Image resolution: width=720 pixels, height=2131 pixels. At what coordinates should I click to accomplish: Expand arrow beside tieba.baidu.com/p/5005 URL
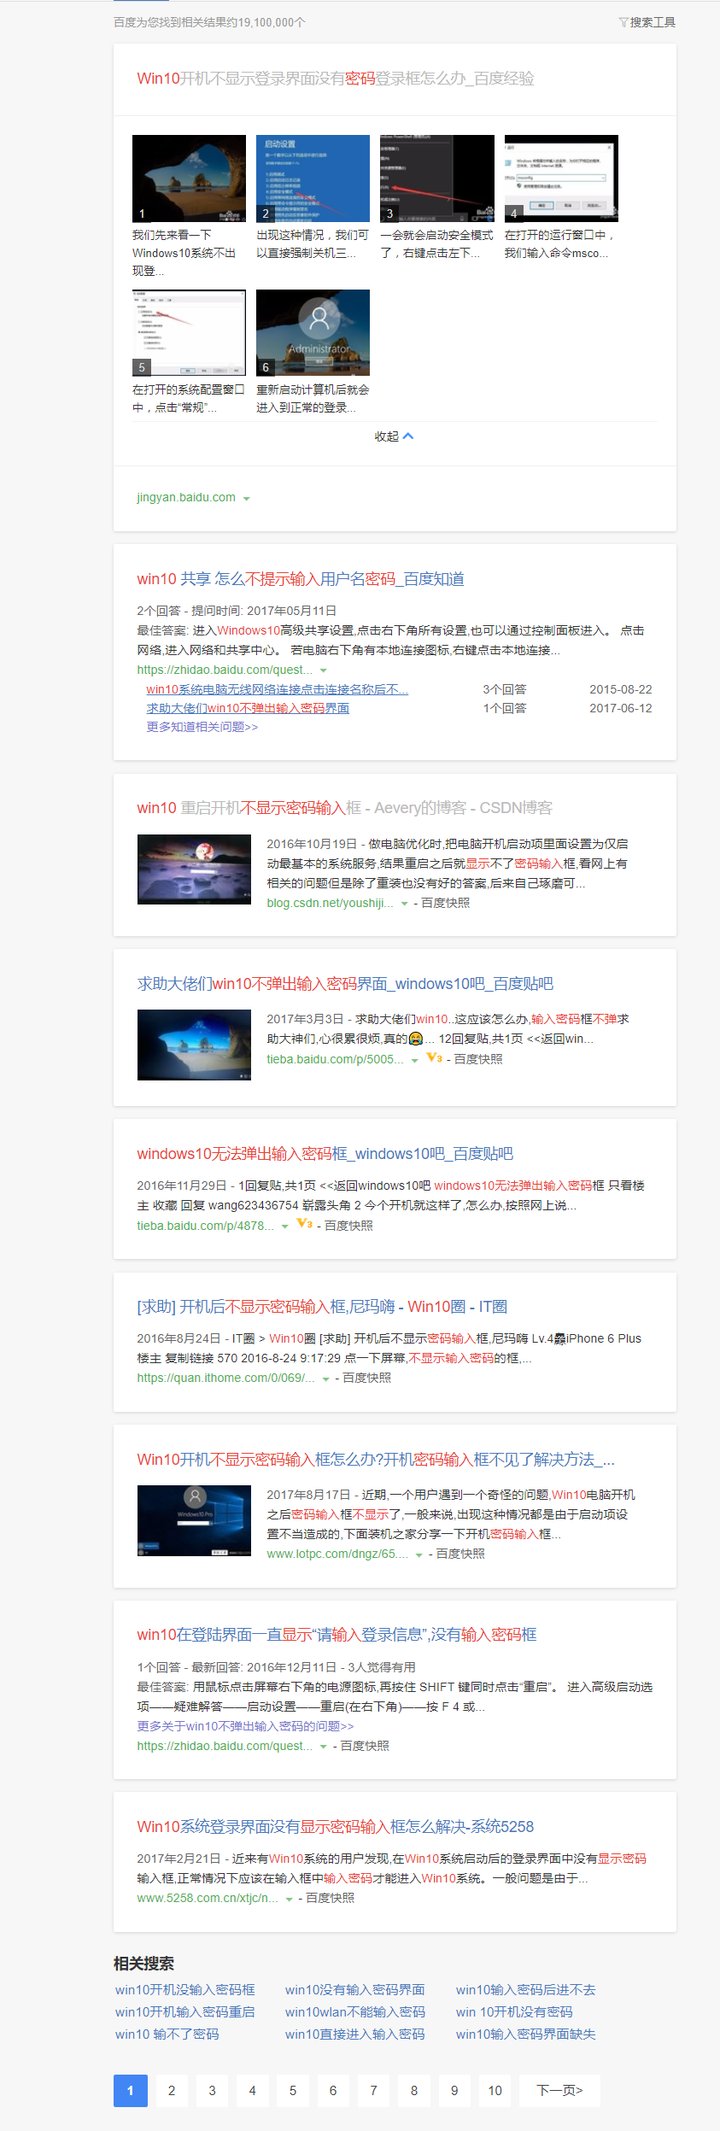[414, 1060]
